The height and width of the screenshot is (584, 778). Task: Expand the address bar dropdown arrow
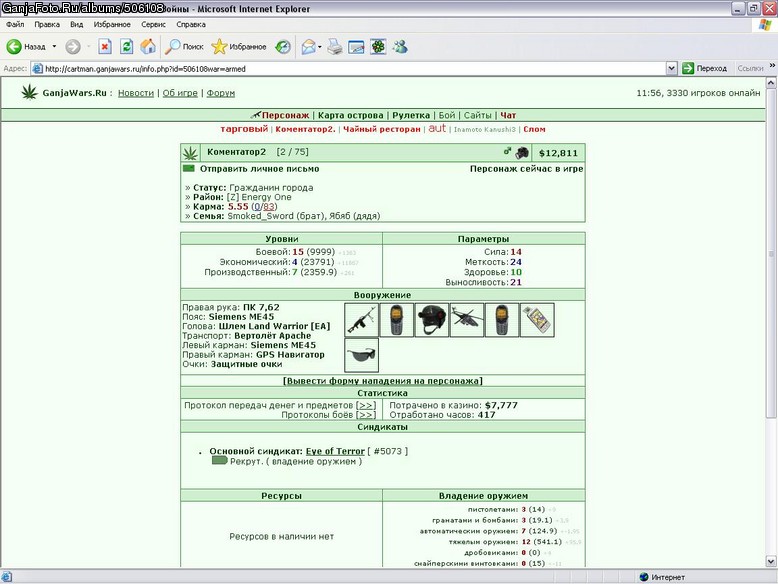click(x=671, y=68)
